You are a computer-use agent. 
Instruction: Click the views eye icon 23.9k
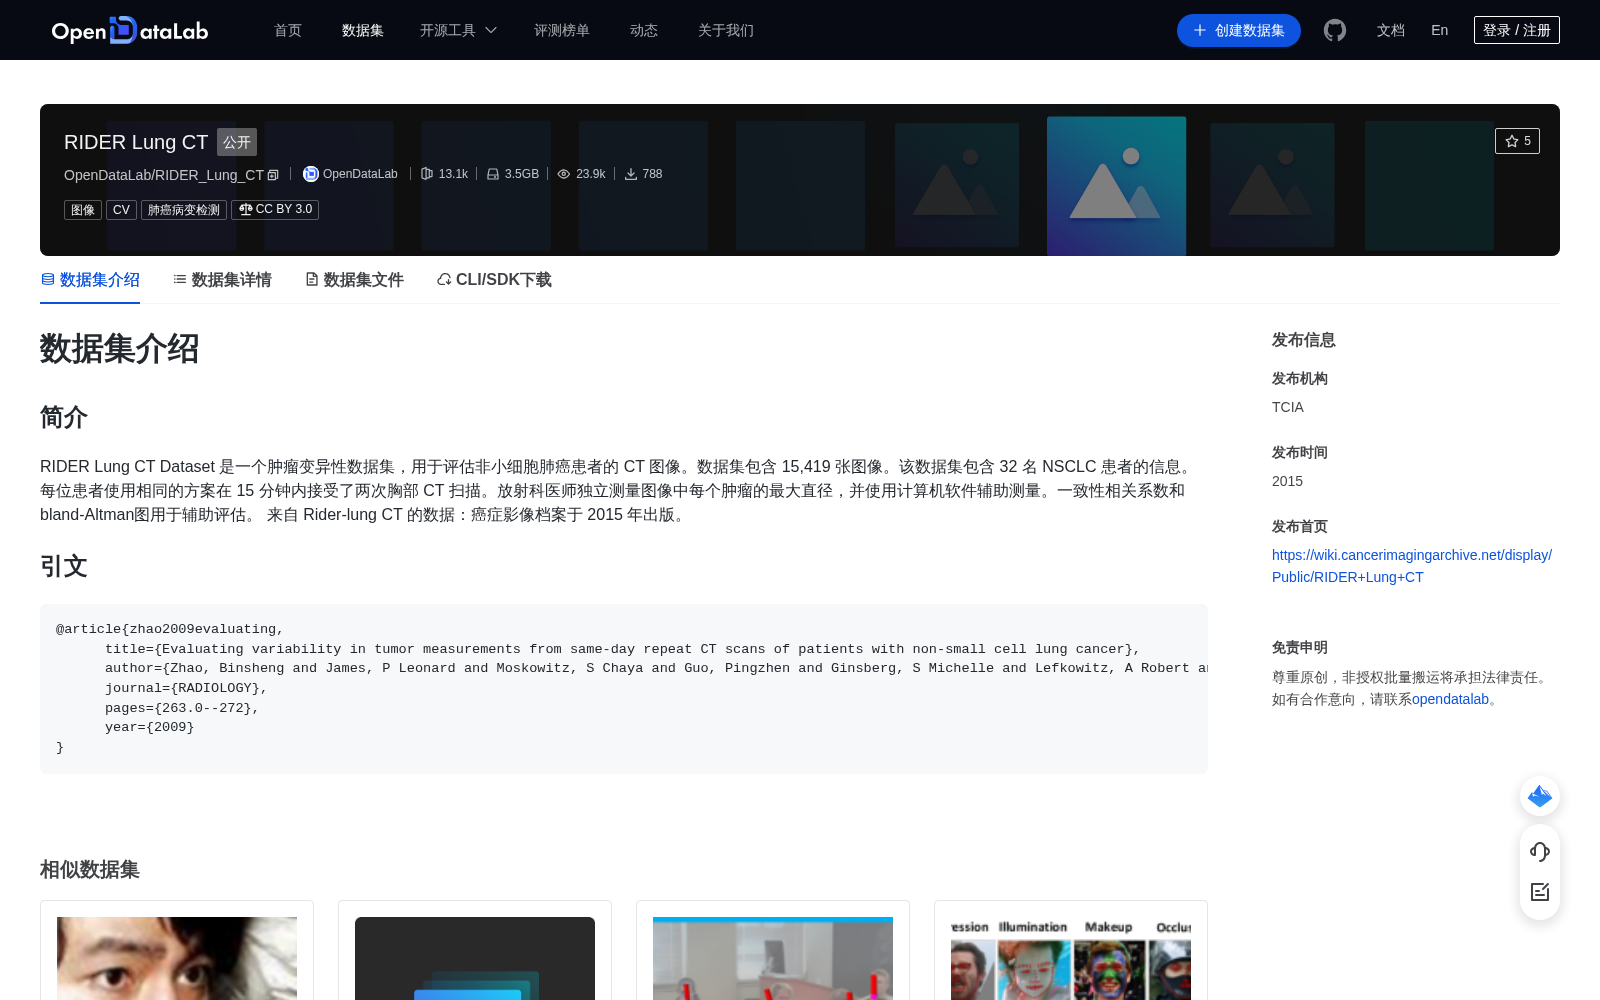(564, 174)
